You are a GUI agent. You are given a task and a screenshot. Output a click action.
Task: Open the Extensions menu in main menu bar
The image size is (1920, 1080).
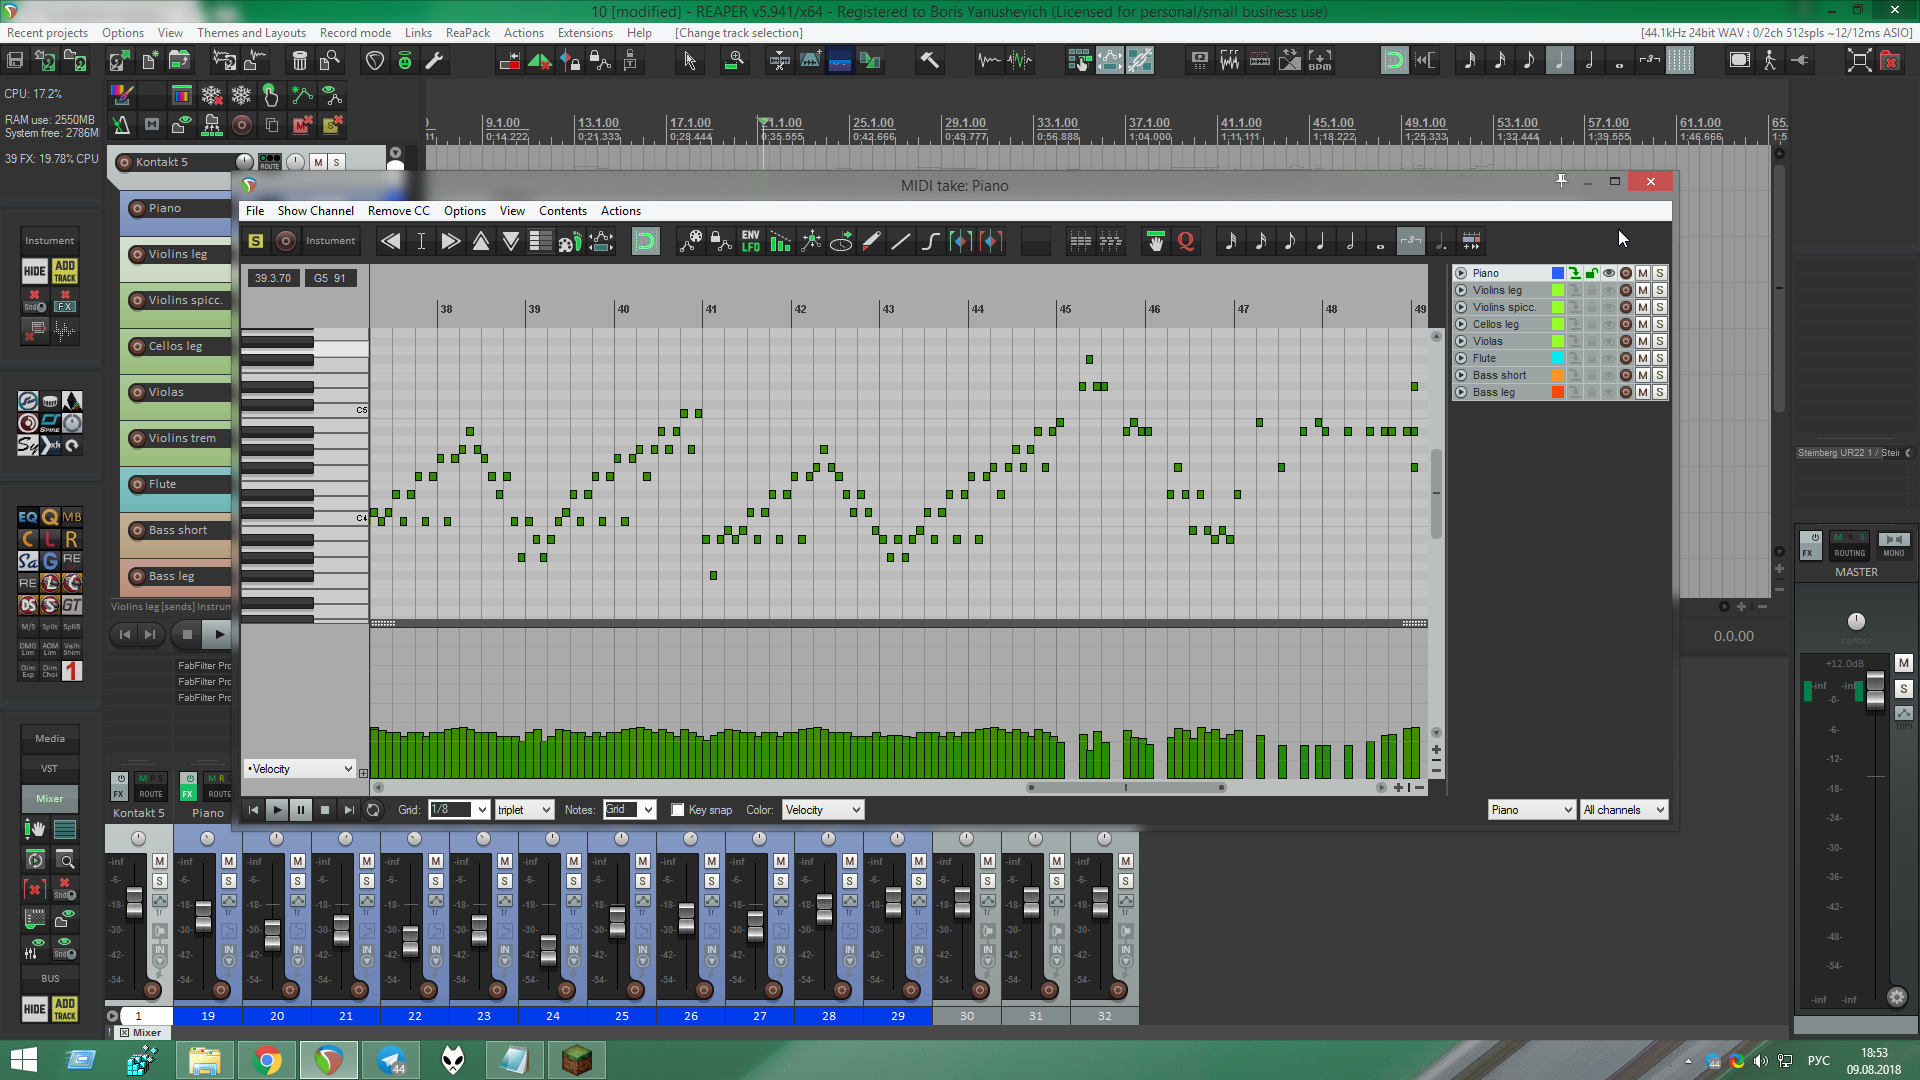tap(585, 33)
